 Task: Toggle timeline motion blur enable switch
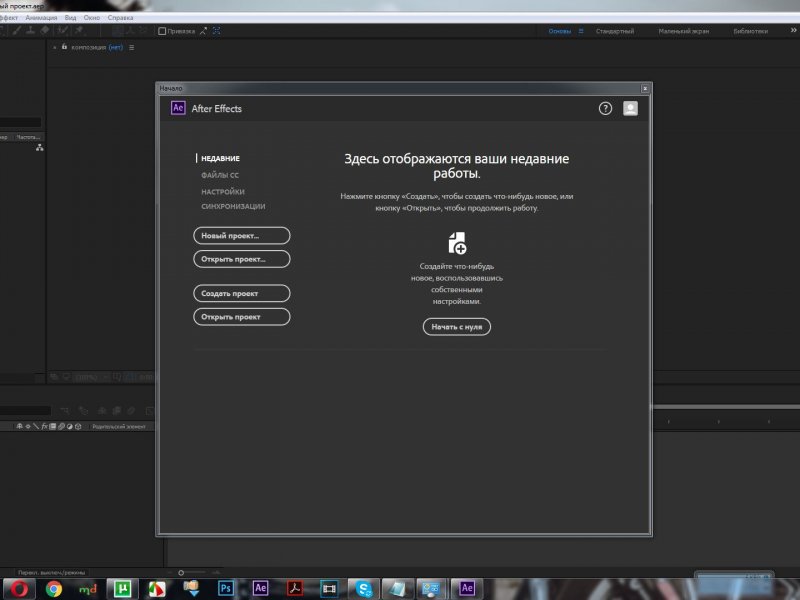(131, 410)
